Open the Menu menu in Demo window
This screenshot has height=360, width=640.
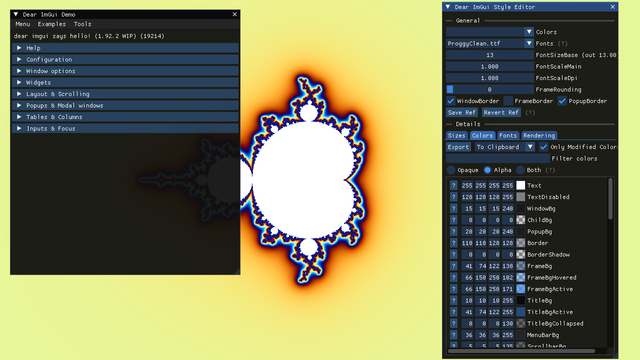23,24
